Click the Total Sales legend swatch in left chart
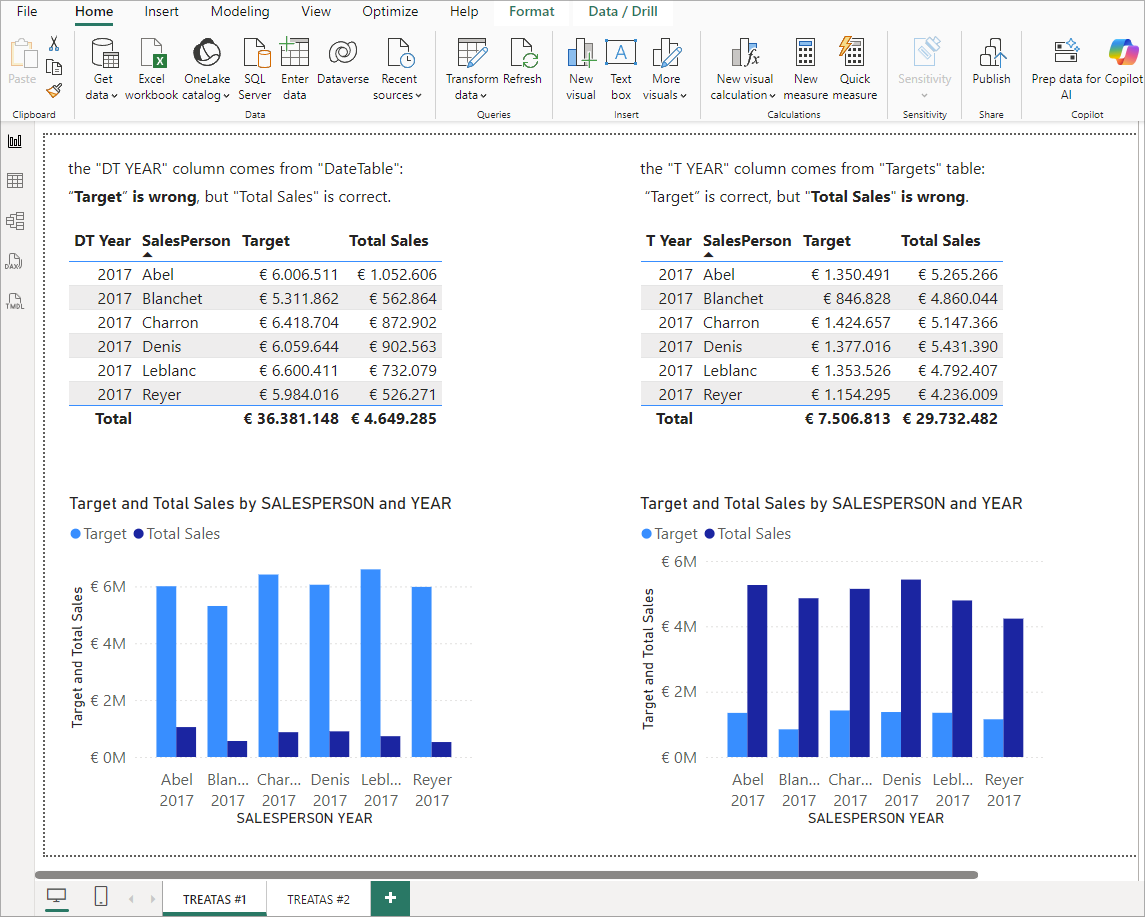Image resolution: width=1145 pixels, height=917 pixels. tap(139, 534)
